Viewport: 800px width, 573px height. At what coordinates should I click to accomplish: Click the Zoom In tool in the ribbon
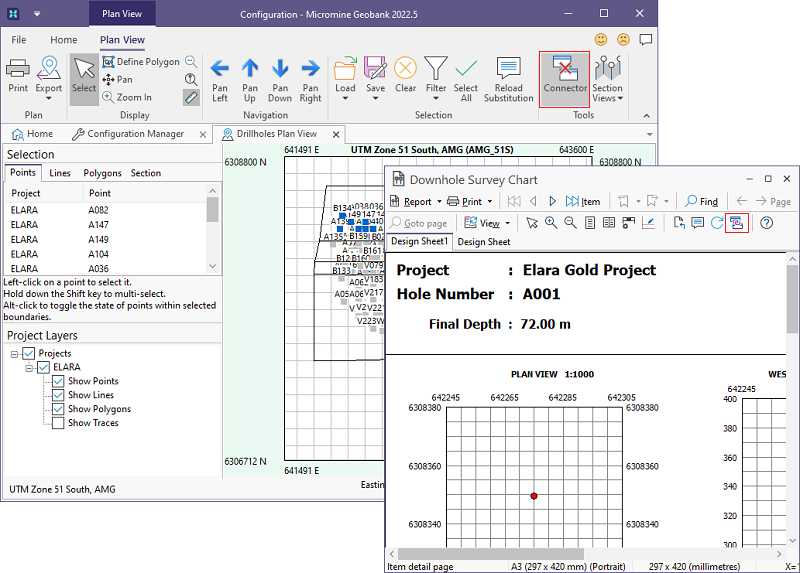click(x=127, y=97)
